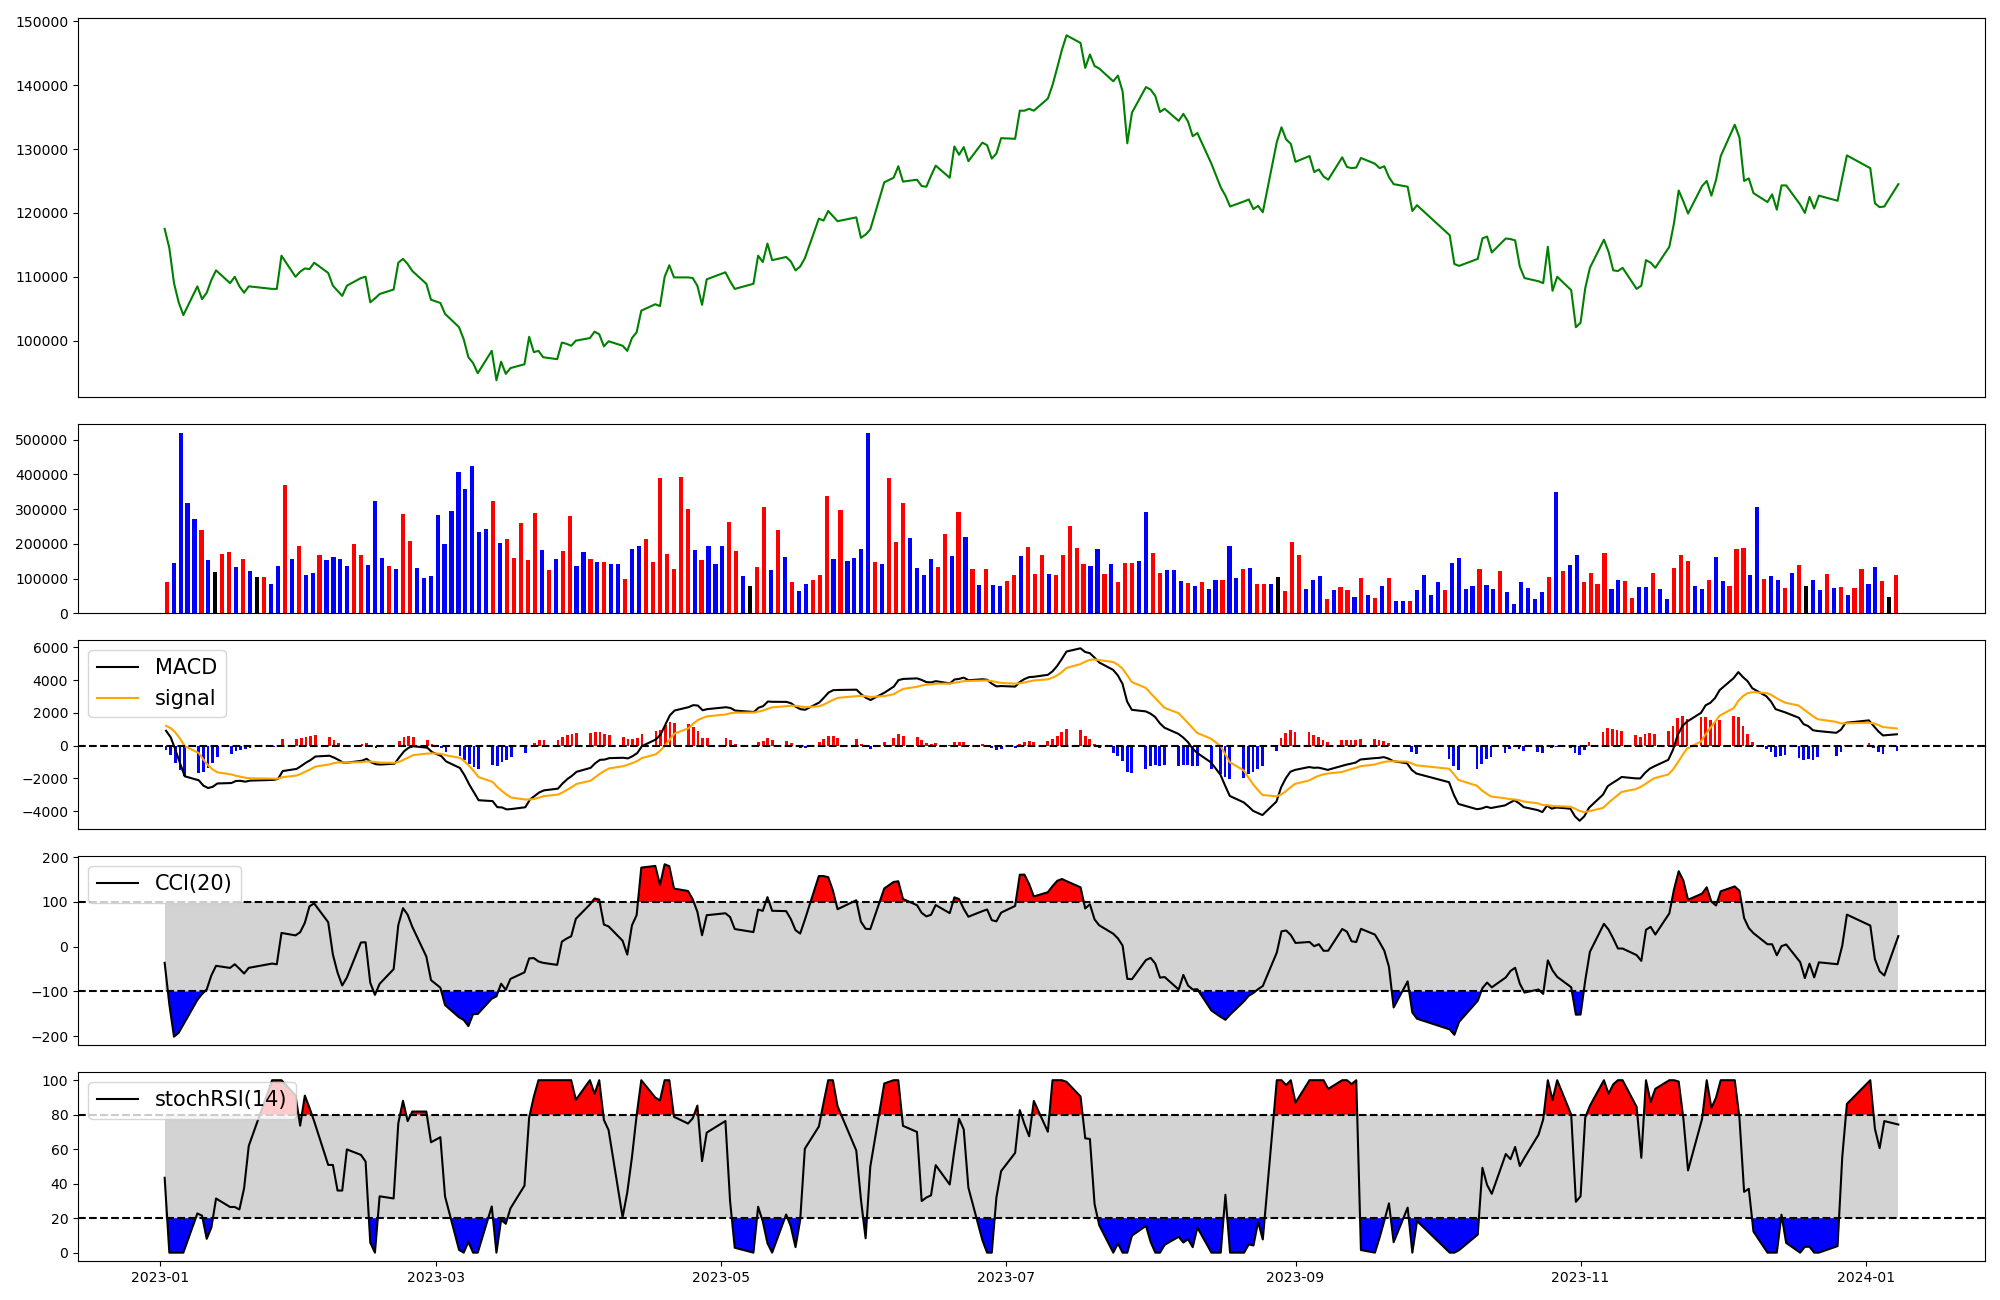Click the 2023-05 date tick label
The height and width of the screenshot is (1300, 2000).
pyautogui.click(x=720, y=1277)
